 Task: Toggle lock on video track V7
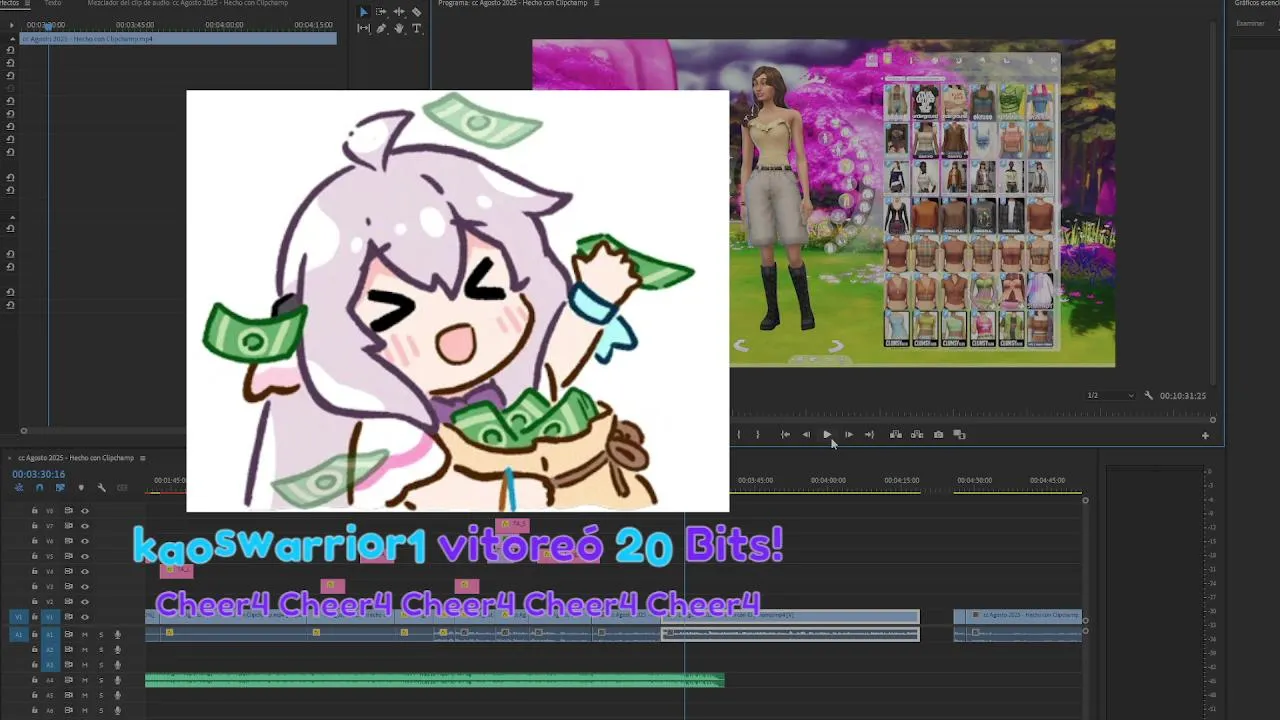click(x=35, y=526)
